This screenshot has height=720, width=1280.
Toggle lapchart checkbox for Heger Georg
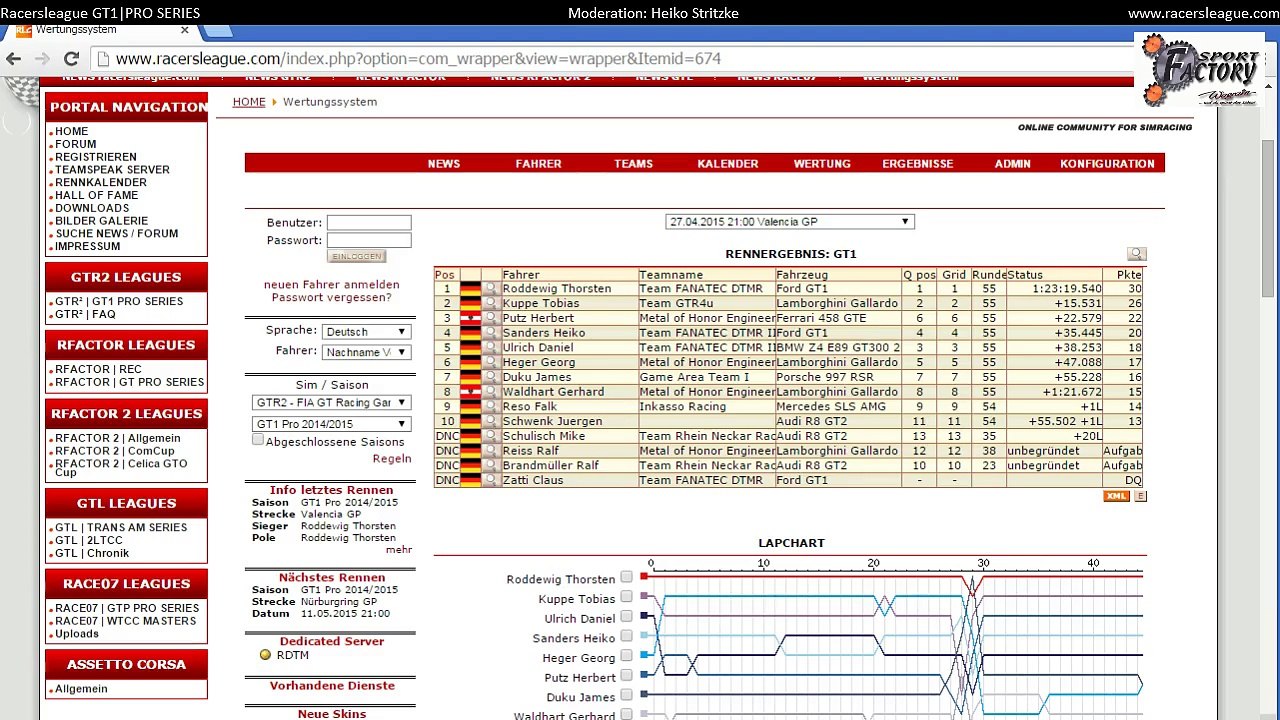(x=626, y=656)
